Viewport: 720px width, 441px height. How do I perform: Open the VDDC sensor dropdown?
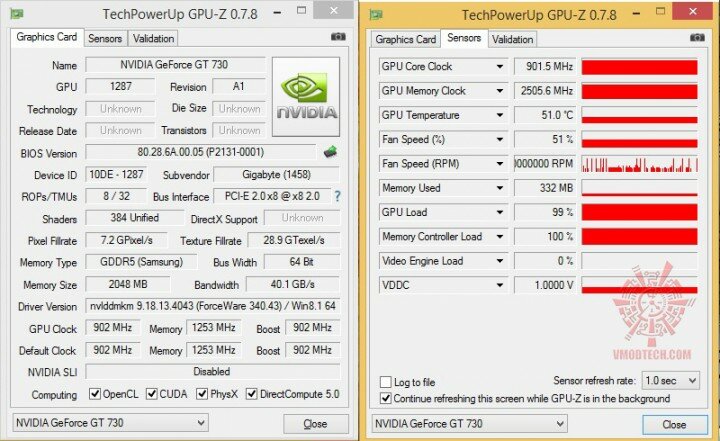click(x=500, y=285)
